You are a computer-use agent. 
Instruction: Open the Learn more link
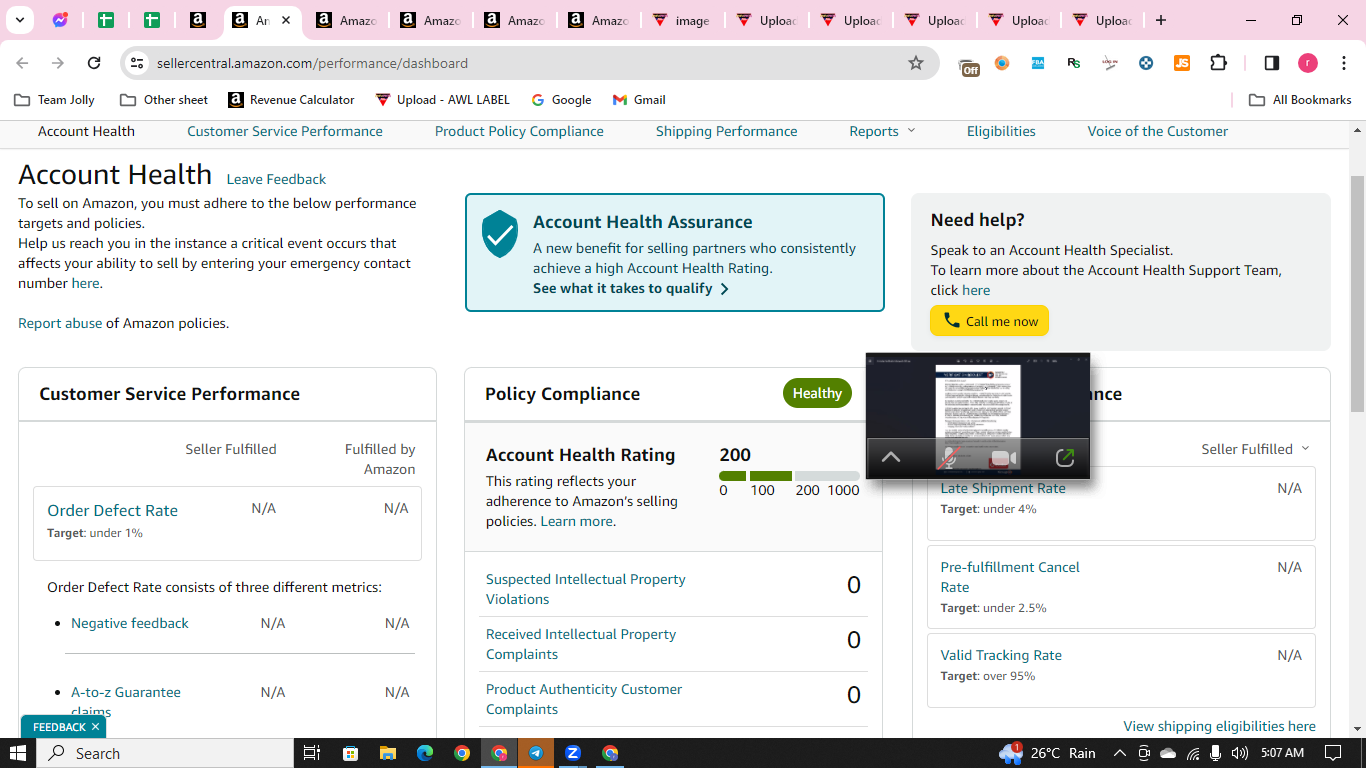tap(576, 521)
